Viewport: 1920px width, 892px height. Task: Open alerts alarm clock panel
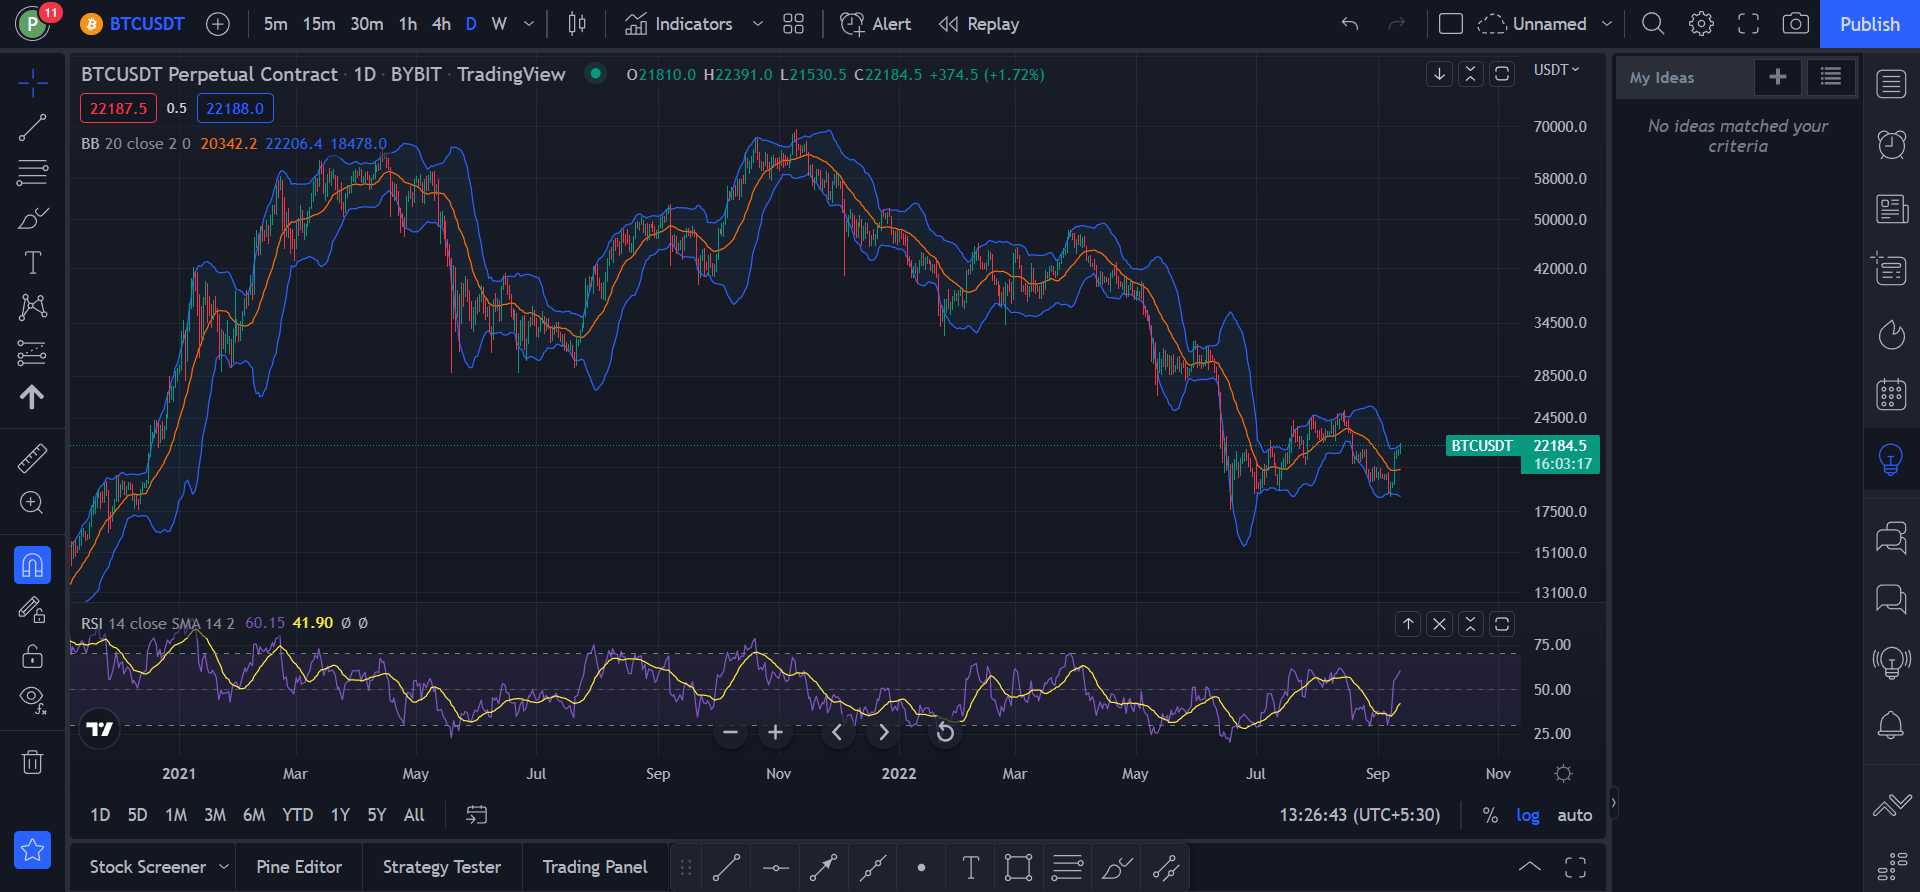tap(1891, 145)
